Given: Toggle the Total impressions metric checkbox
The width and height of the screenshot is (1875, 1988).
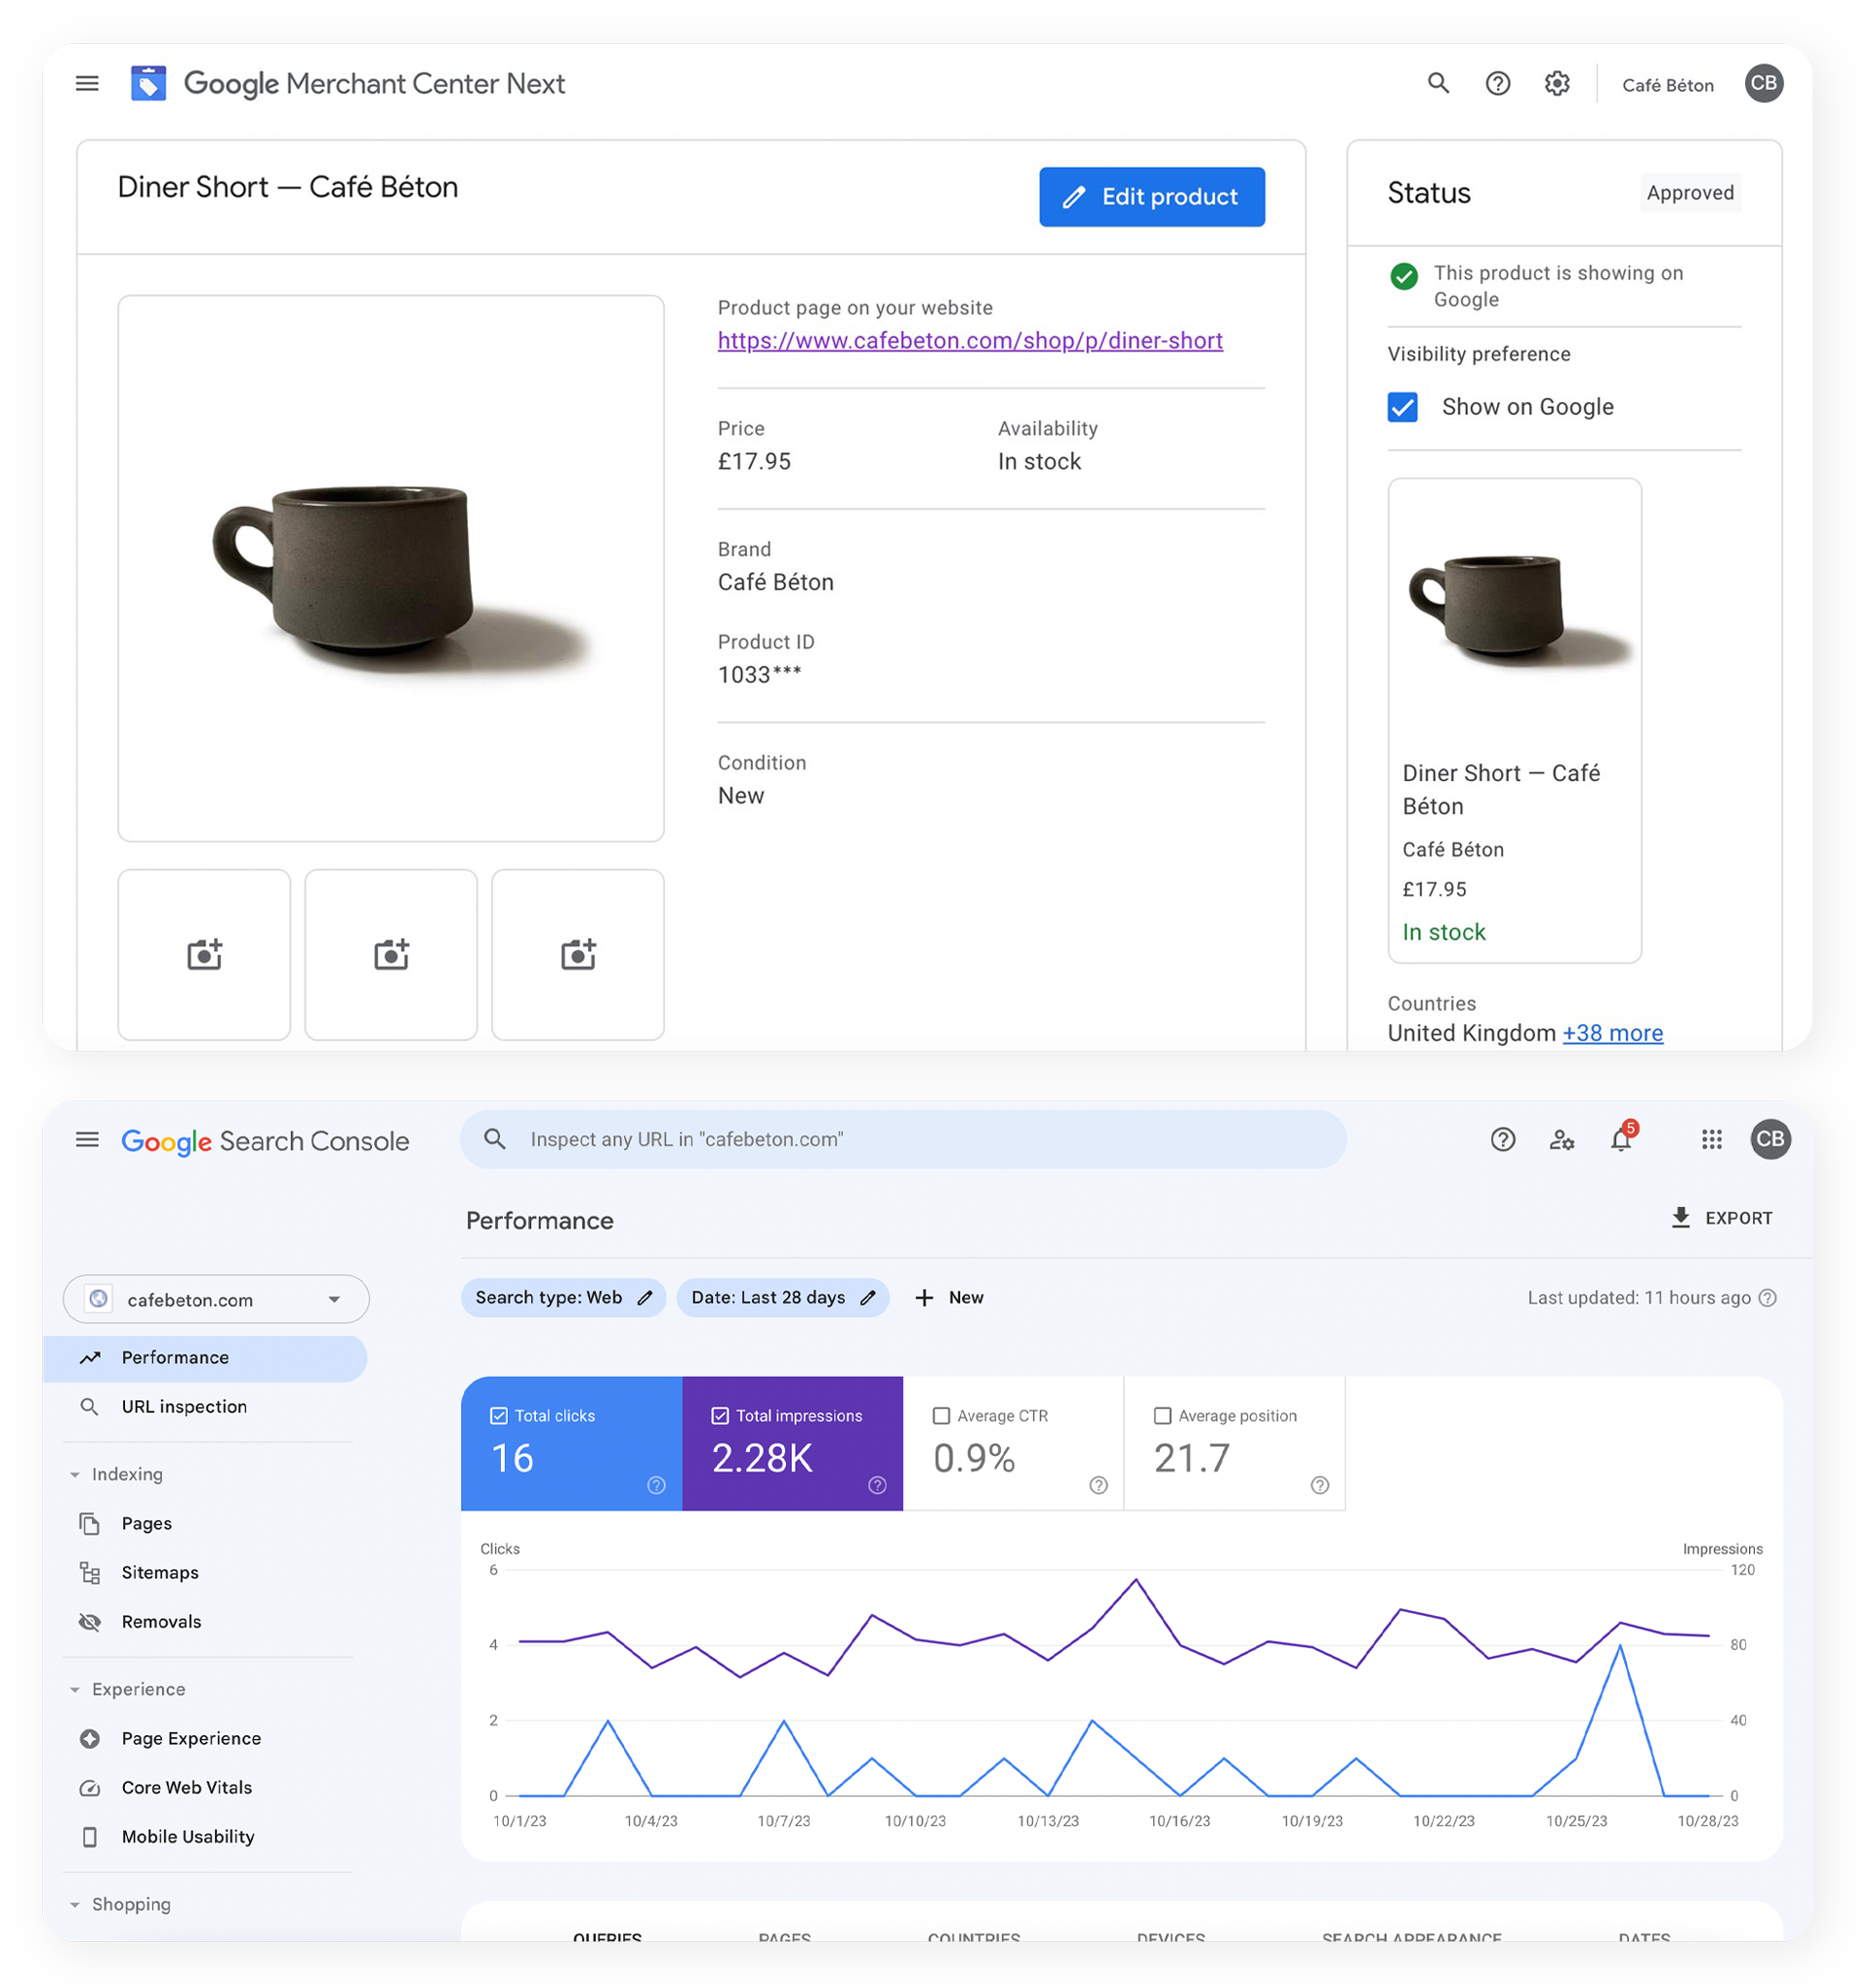Looking at the screenshot, I should tap(719, 1416).
